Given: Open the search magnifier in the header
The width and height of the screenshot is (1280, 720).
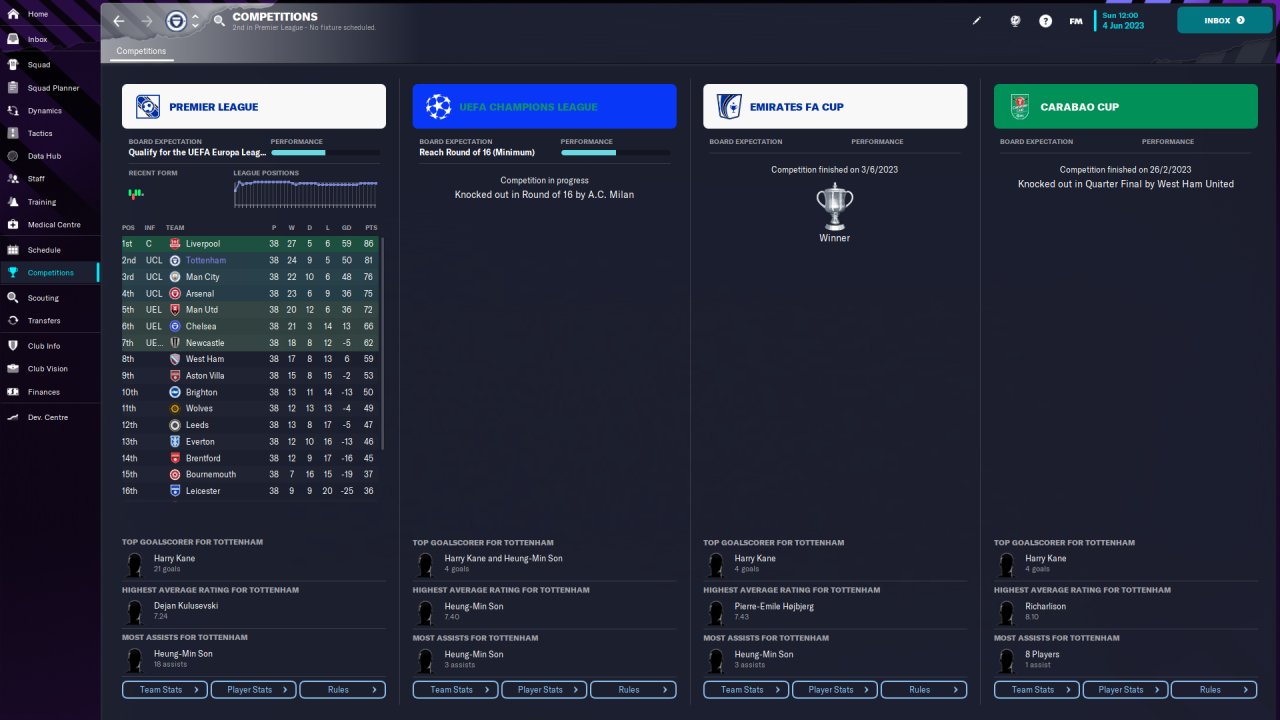Looking at the screenshot, I should click(x=219, y=21).
